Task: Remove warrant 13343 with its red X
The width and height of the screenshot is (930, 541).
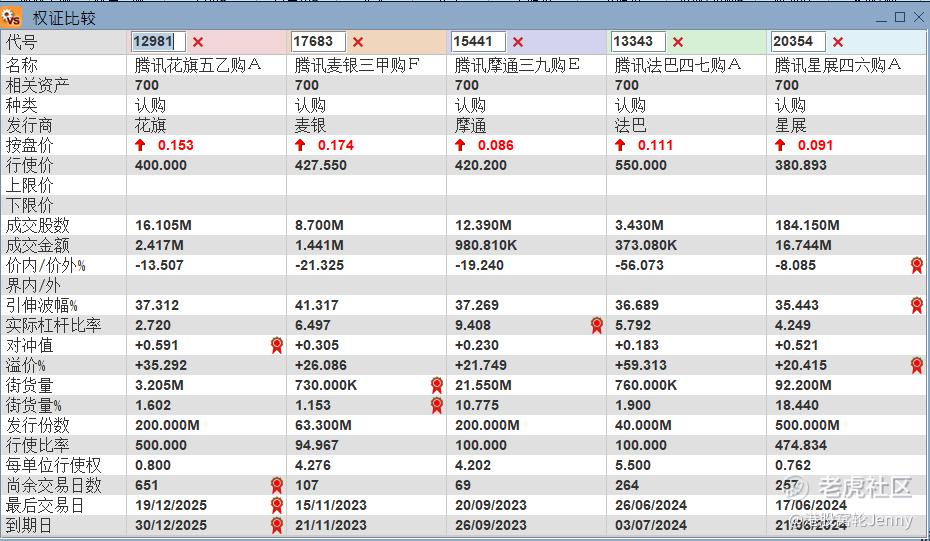Action: 678,42
